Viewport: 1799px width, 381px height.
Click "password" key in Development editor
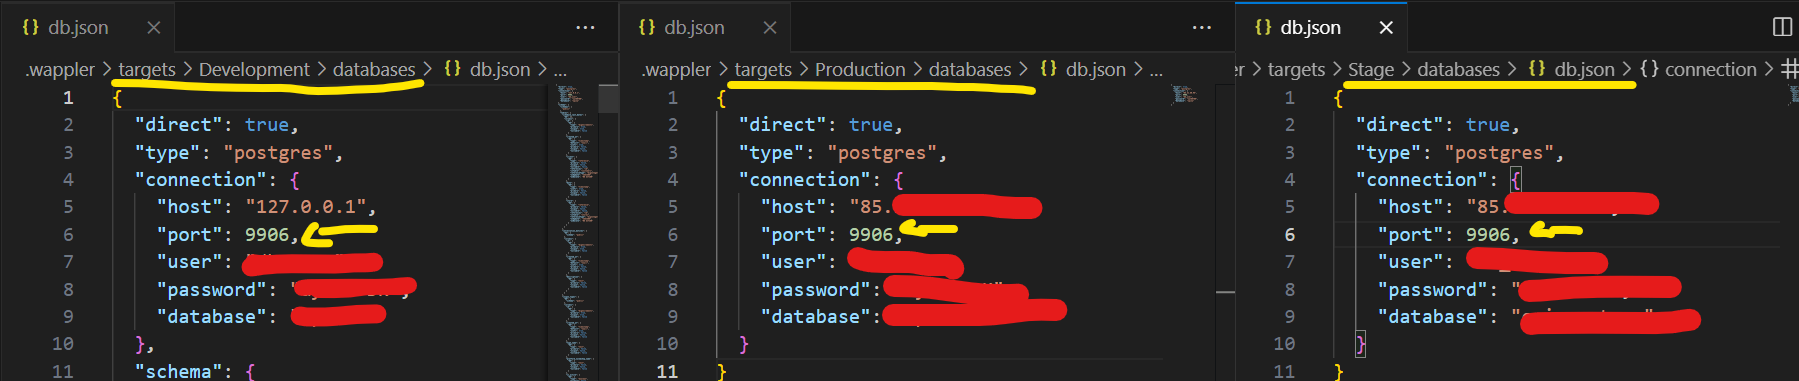click(212, 290)
